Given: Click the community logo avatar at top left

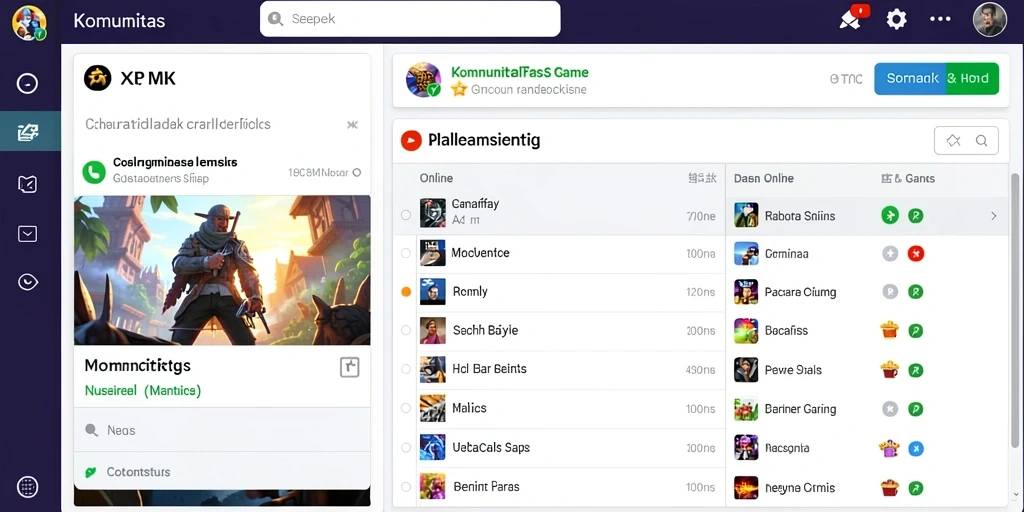Looking at the screenshot, I should point(29,23).
